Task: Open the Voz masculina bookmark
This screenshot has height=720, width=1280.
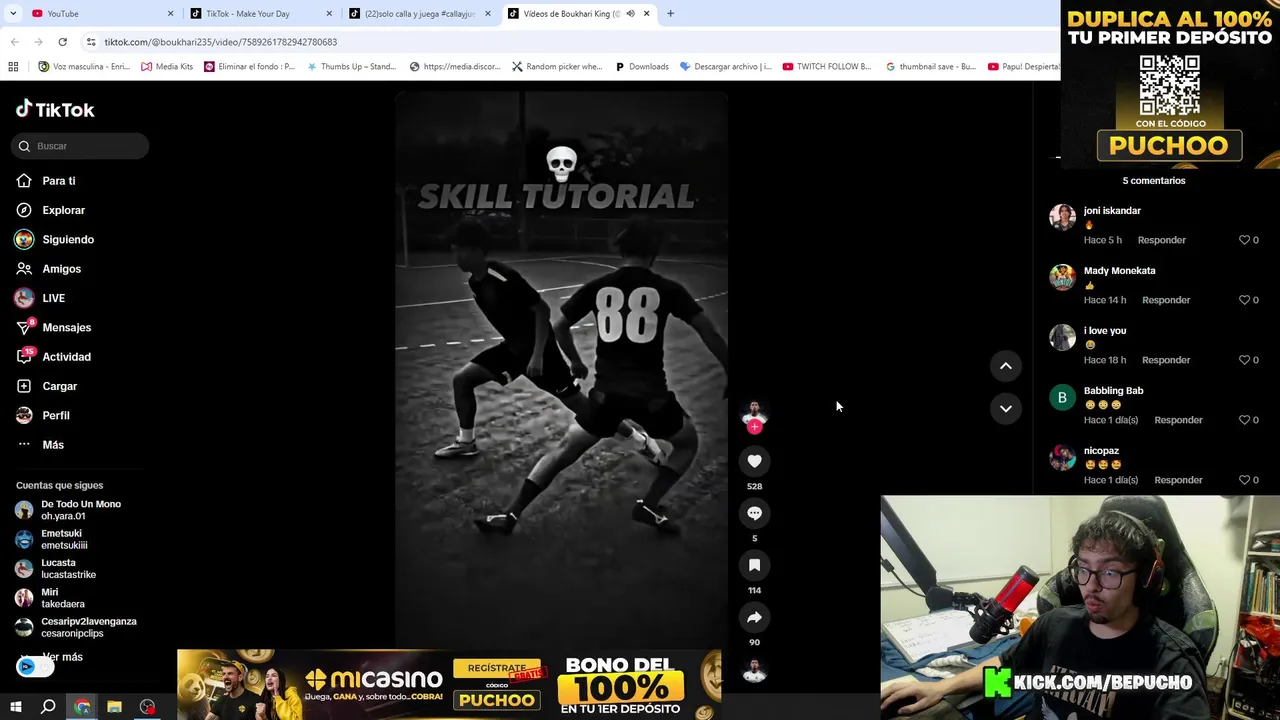Action: click(84, 66)
